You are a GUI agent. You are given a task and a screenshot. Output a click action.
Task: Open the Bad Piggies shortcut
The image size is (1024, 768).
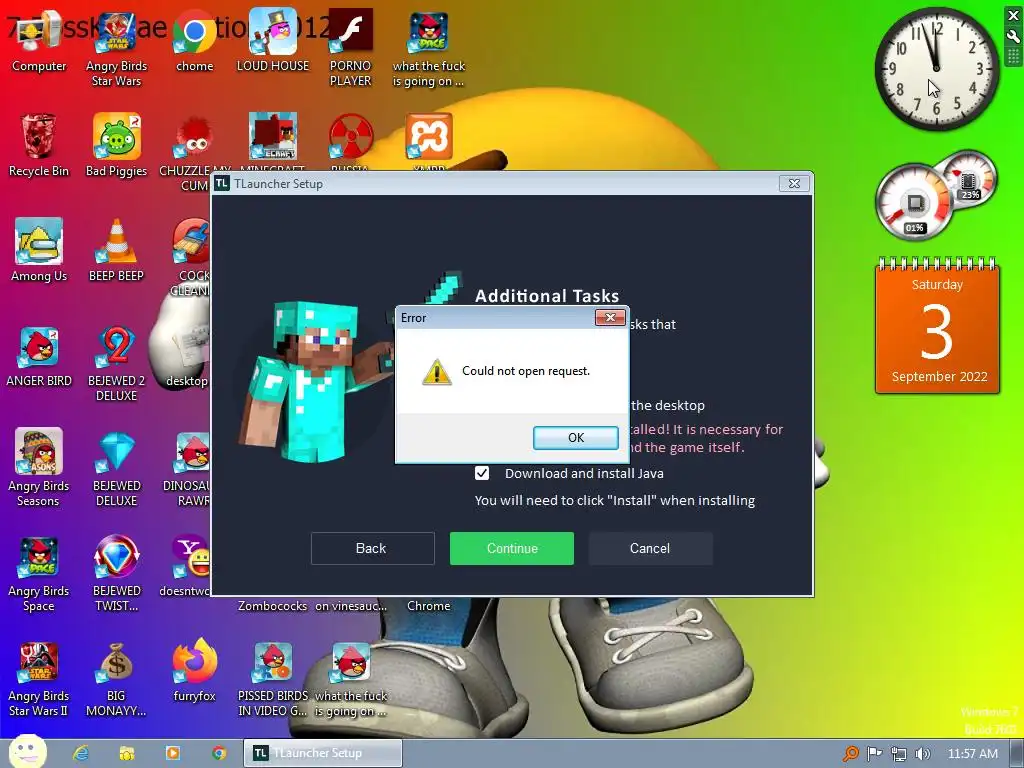click(x=116, y=145)
